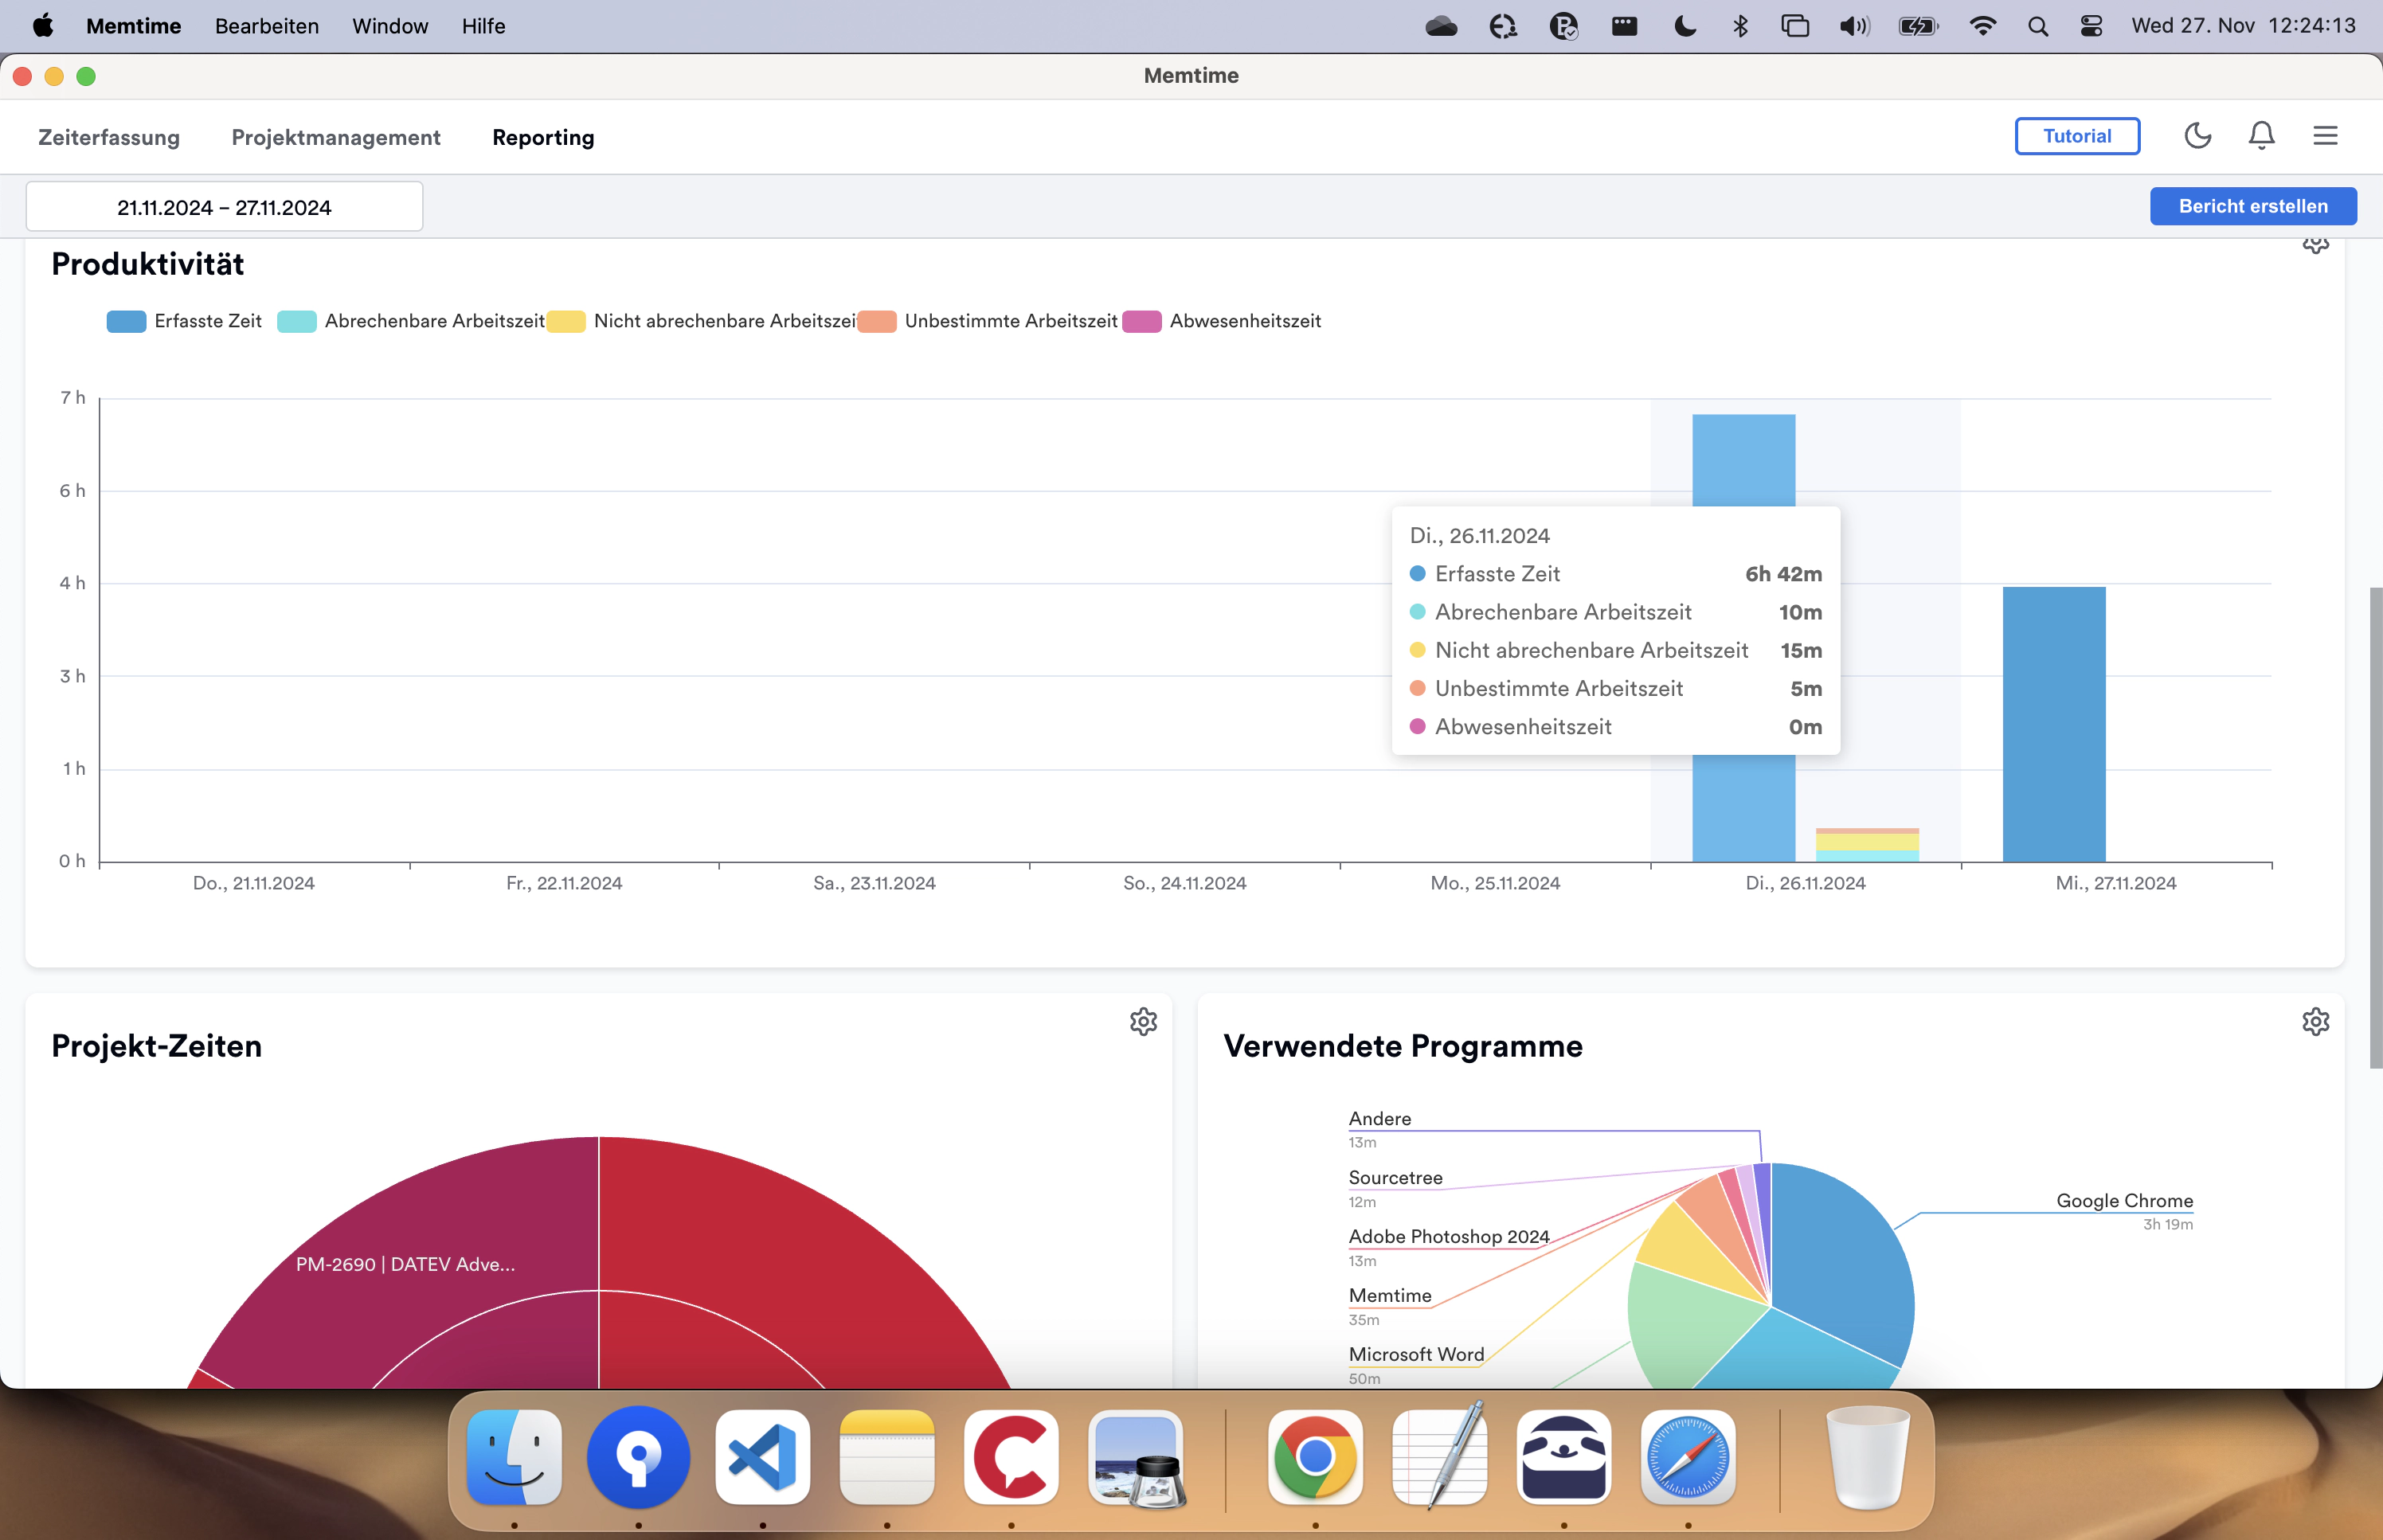Launch Visual Studio Code from dock
The height and width of the screenshot is (1540, 2383).
(x=762, y=1457)
